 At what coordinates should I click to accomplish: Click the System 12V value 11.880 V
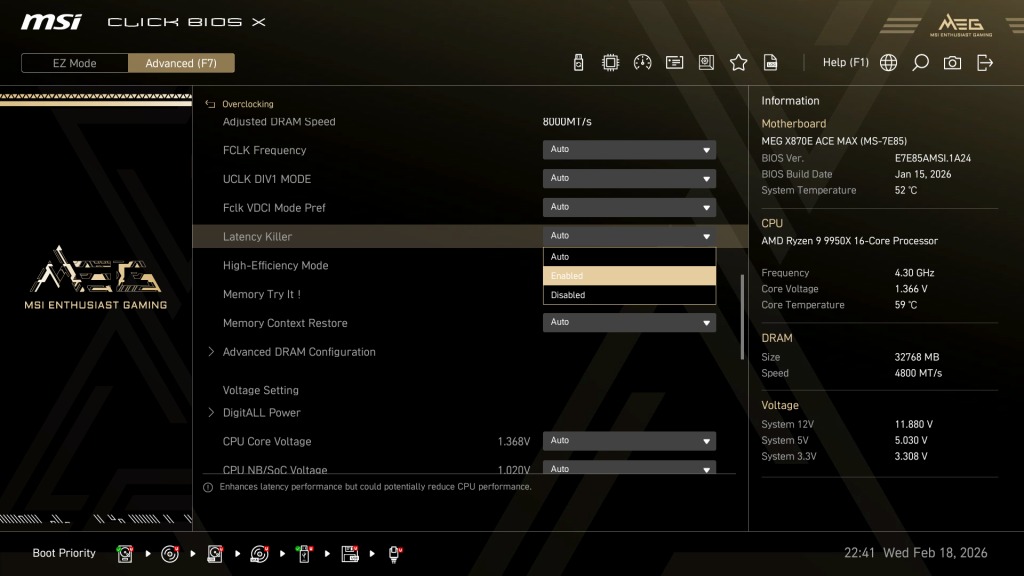[x=914, y=424]
